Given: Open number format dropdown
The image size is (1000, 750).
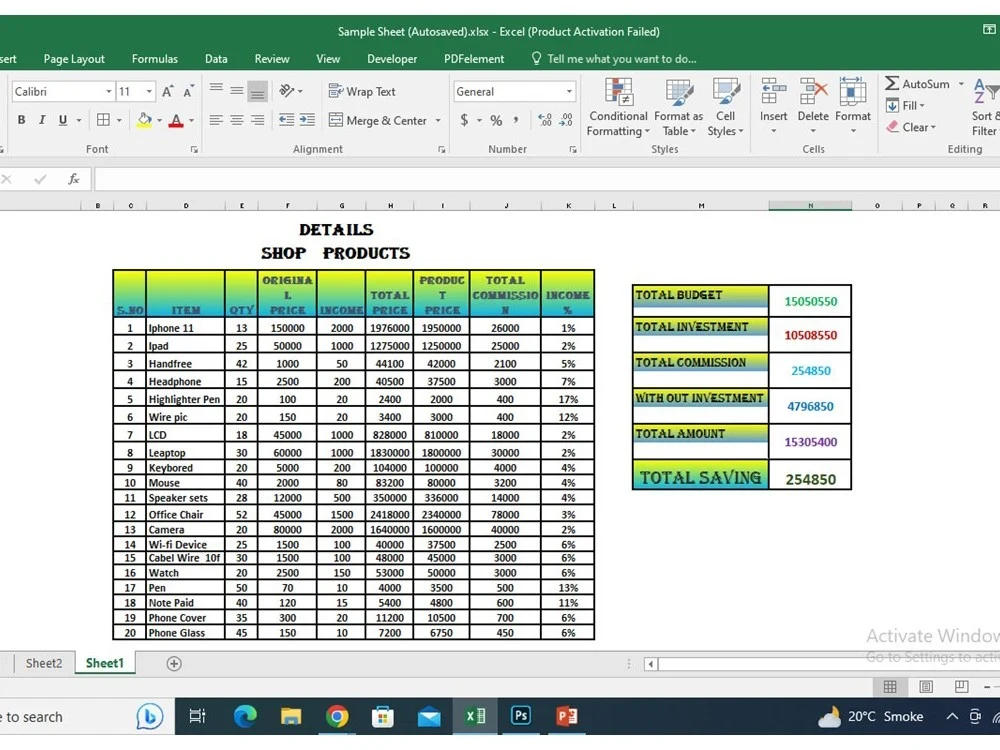Looking at the screenshot, I should [570, 92].
